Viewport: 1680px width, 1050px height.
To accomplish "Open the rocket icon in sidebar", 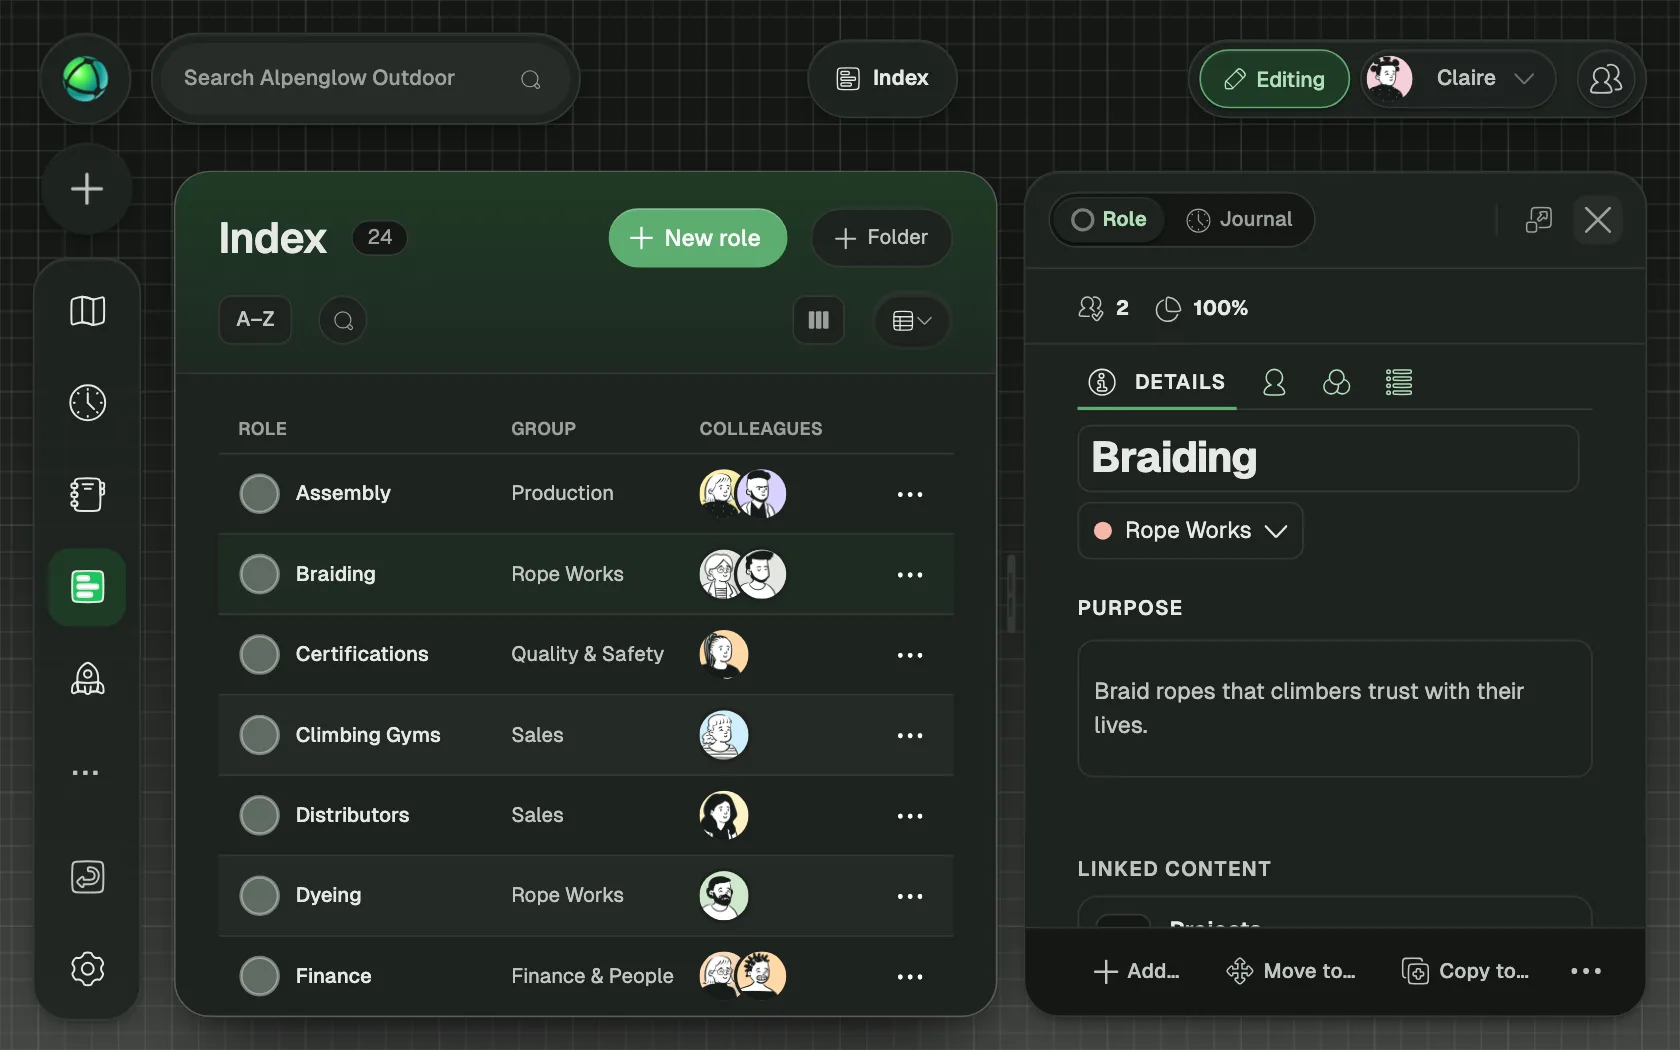I will pyautogui.click(x=87, y=679).
